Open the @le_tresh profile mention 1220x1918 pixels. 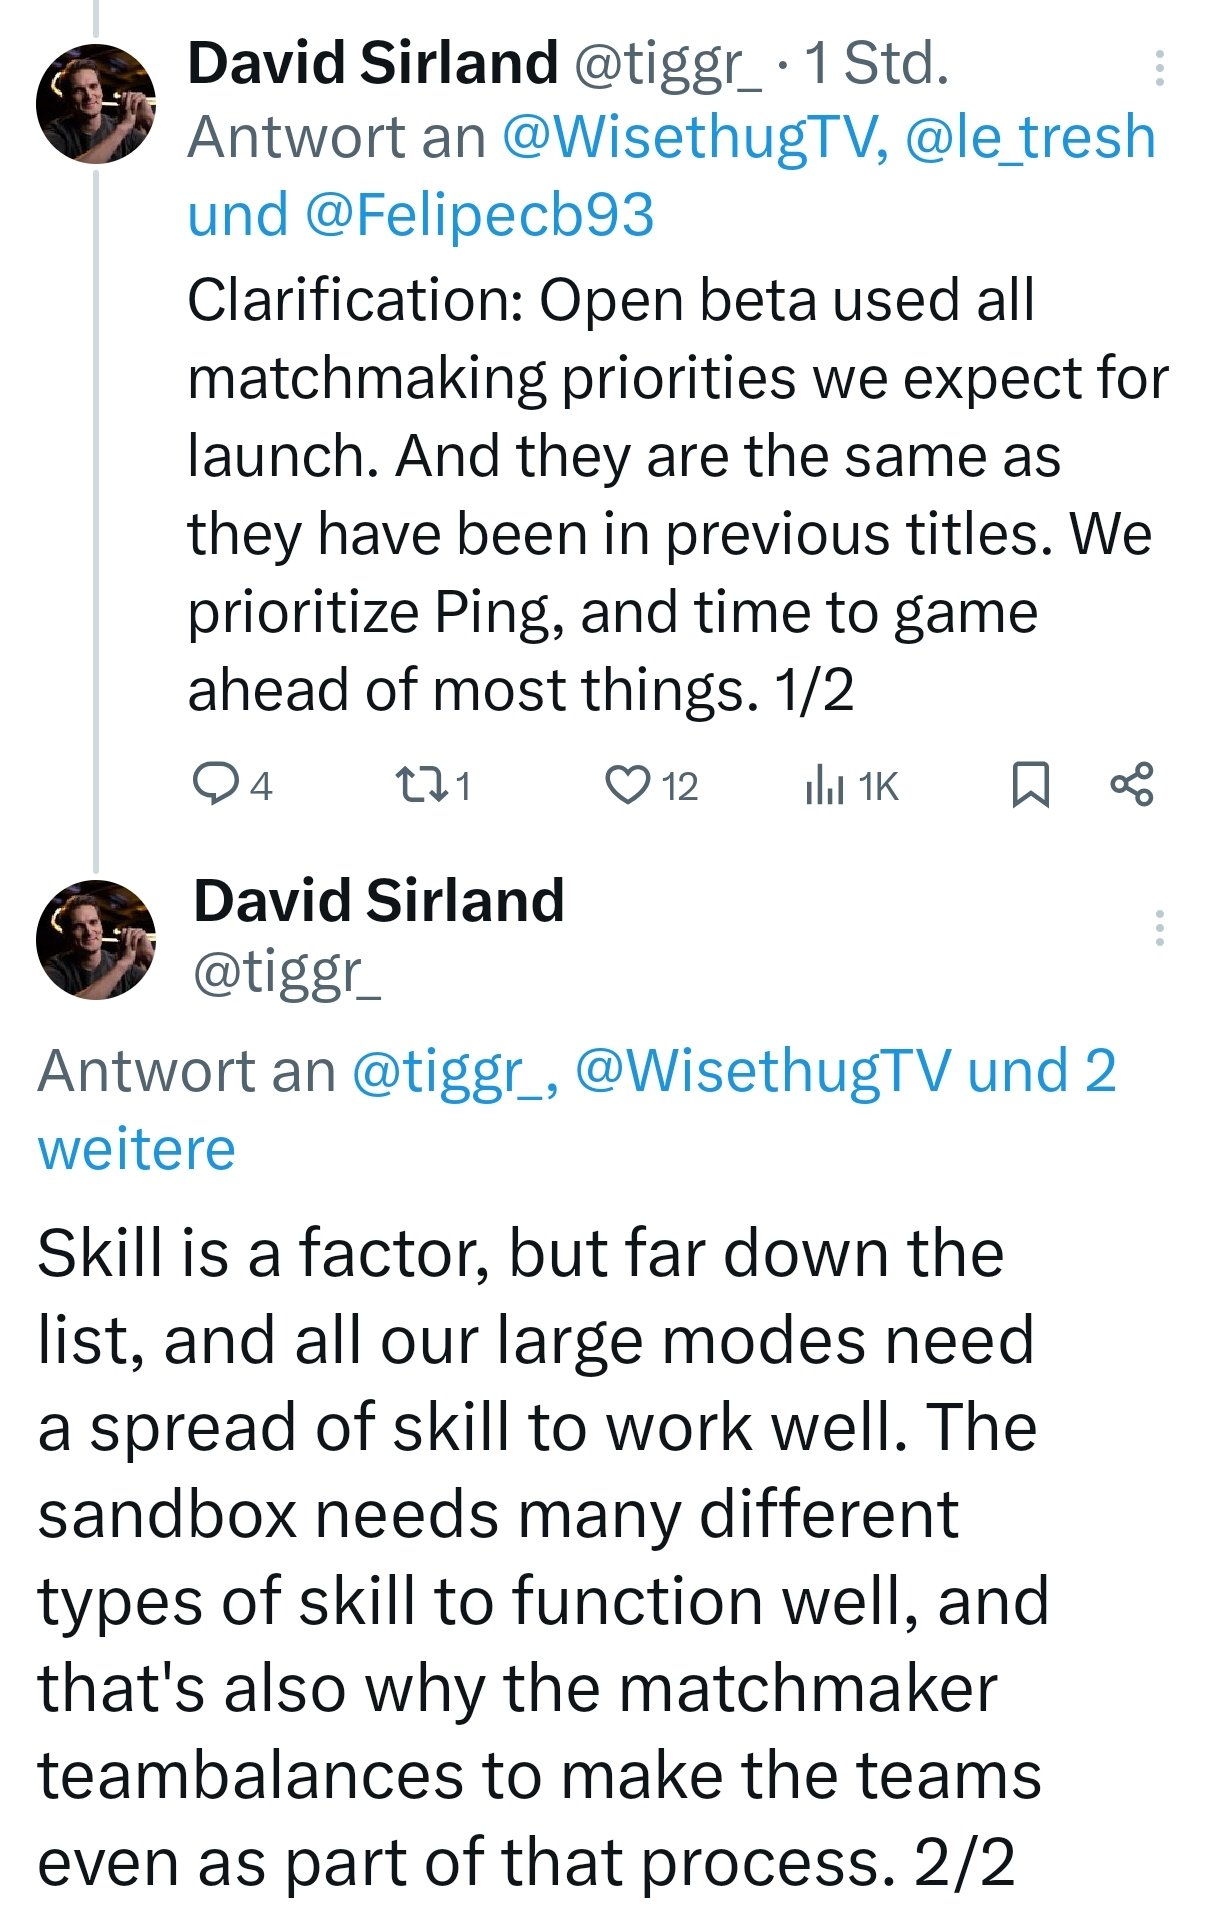[1030, 137]
